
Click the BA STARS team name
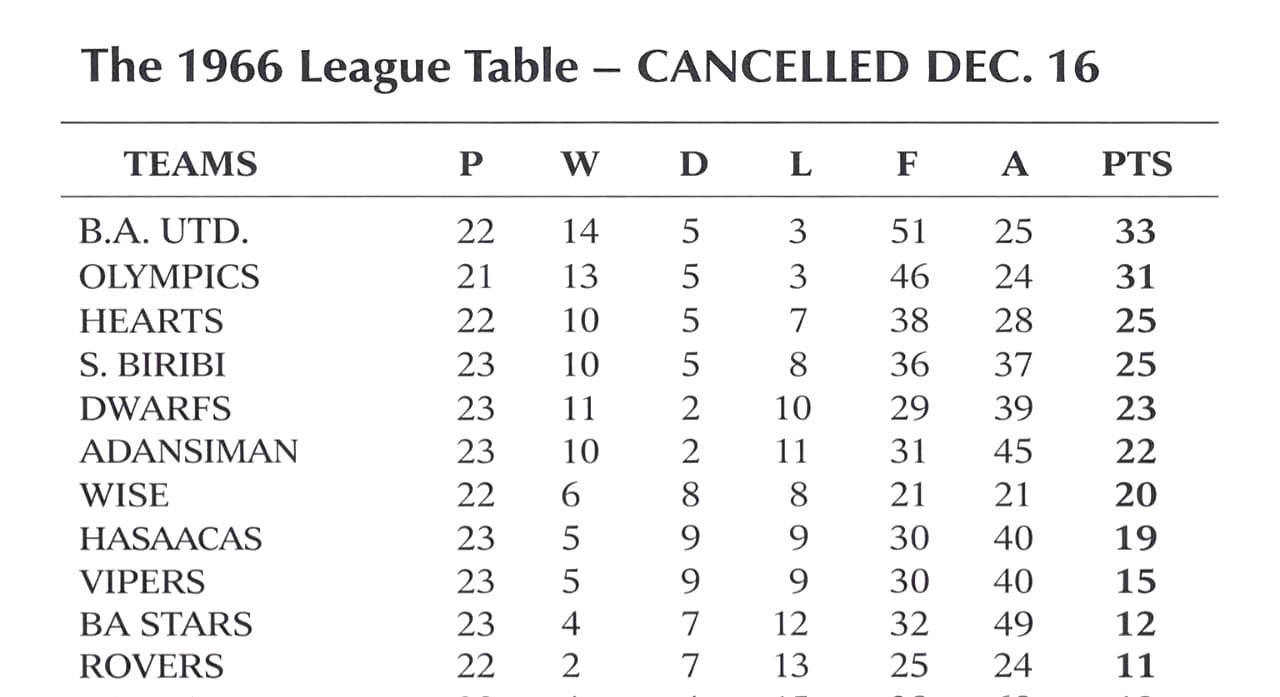coord(165,625)
